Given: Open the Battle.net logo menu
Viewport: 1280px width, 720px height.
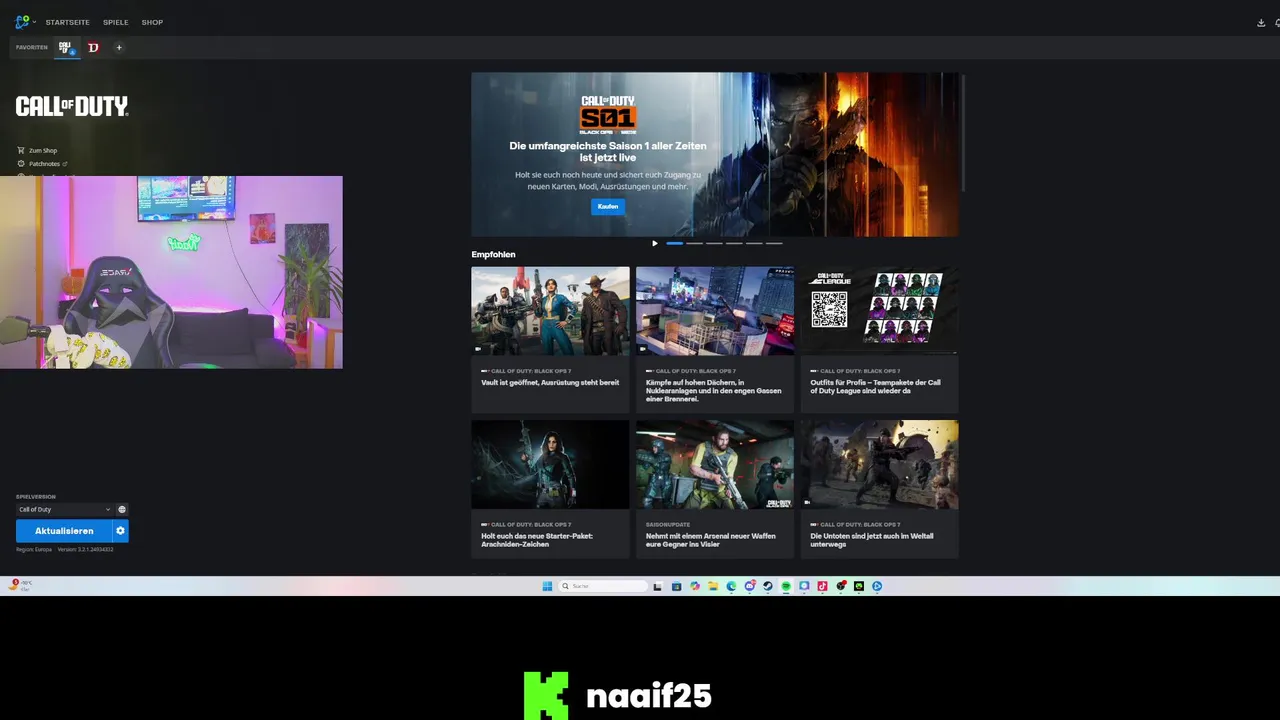Looking at the screenshot, I should (x=24, y=22).
